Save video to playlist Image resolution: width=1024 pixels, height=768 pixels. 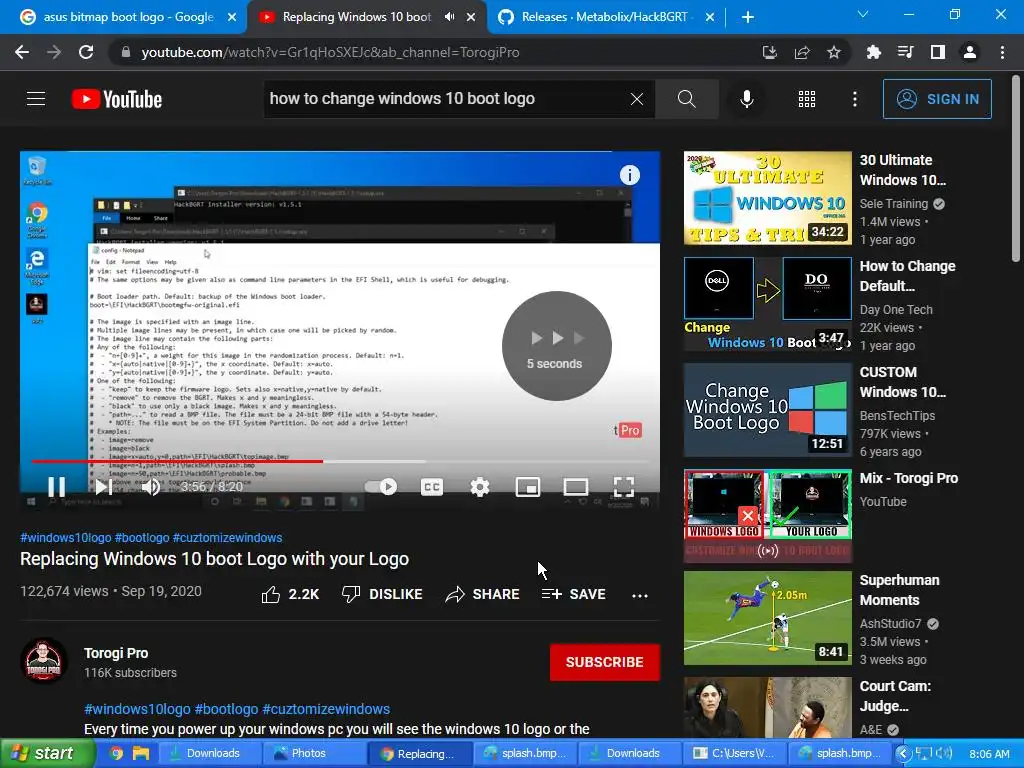click(x=573, y=594)
